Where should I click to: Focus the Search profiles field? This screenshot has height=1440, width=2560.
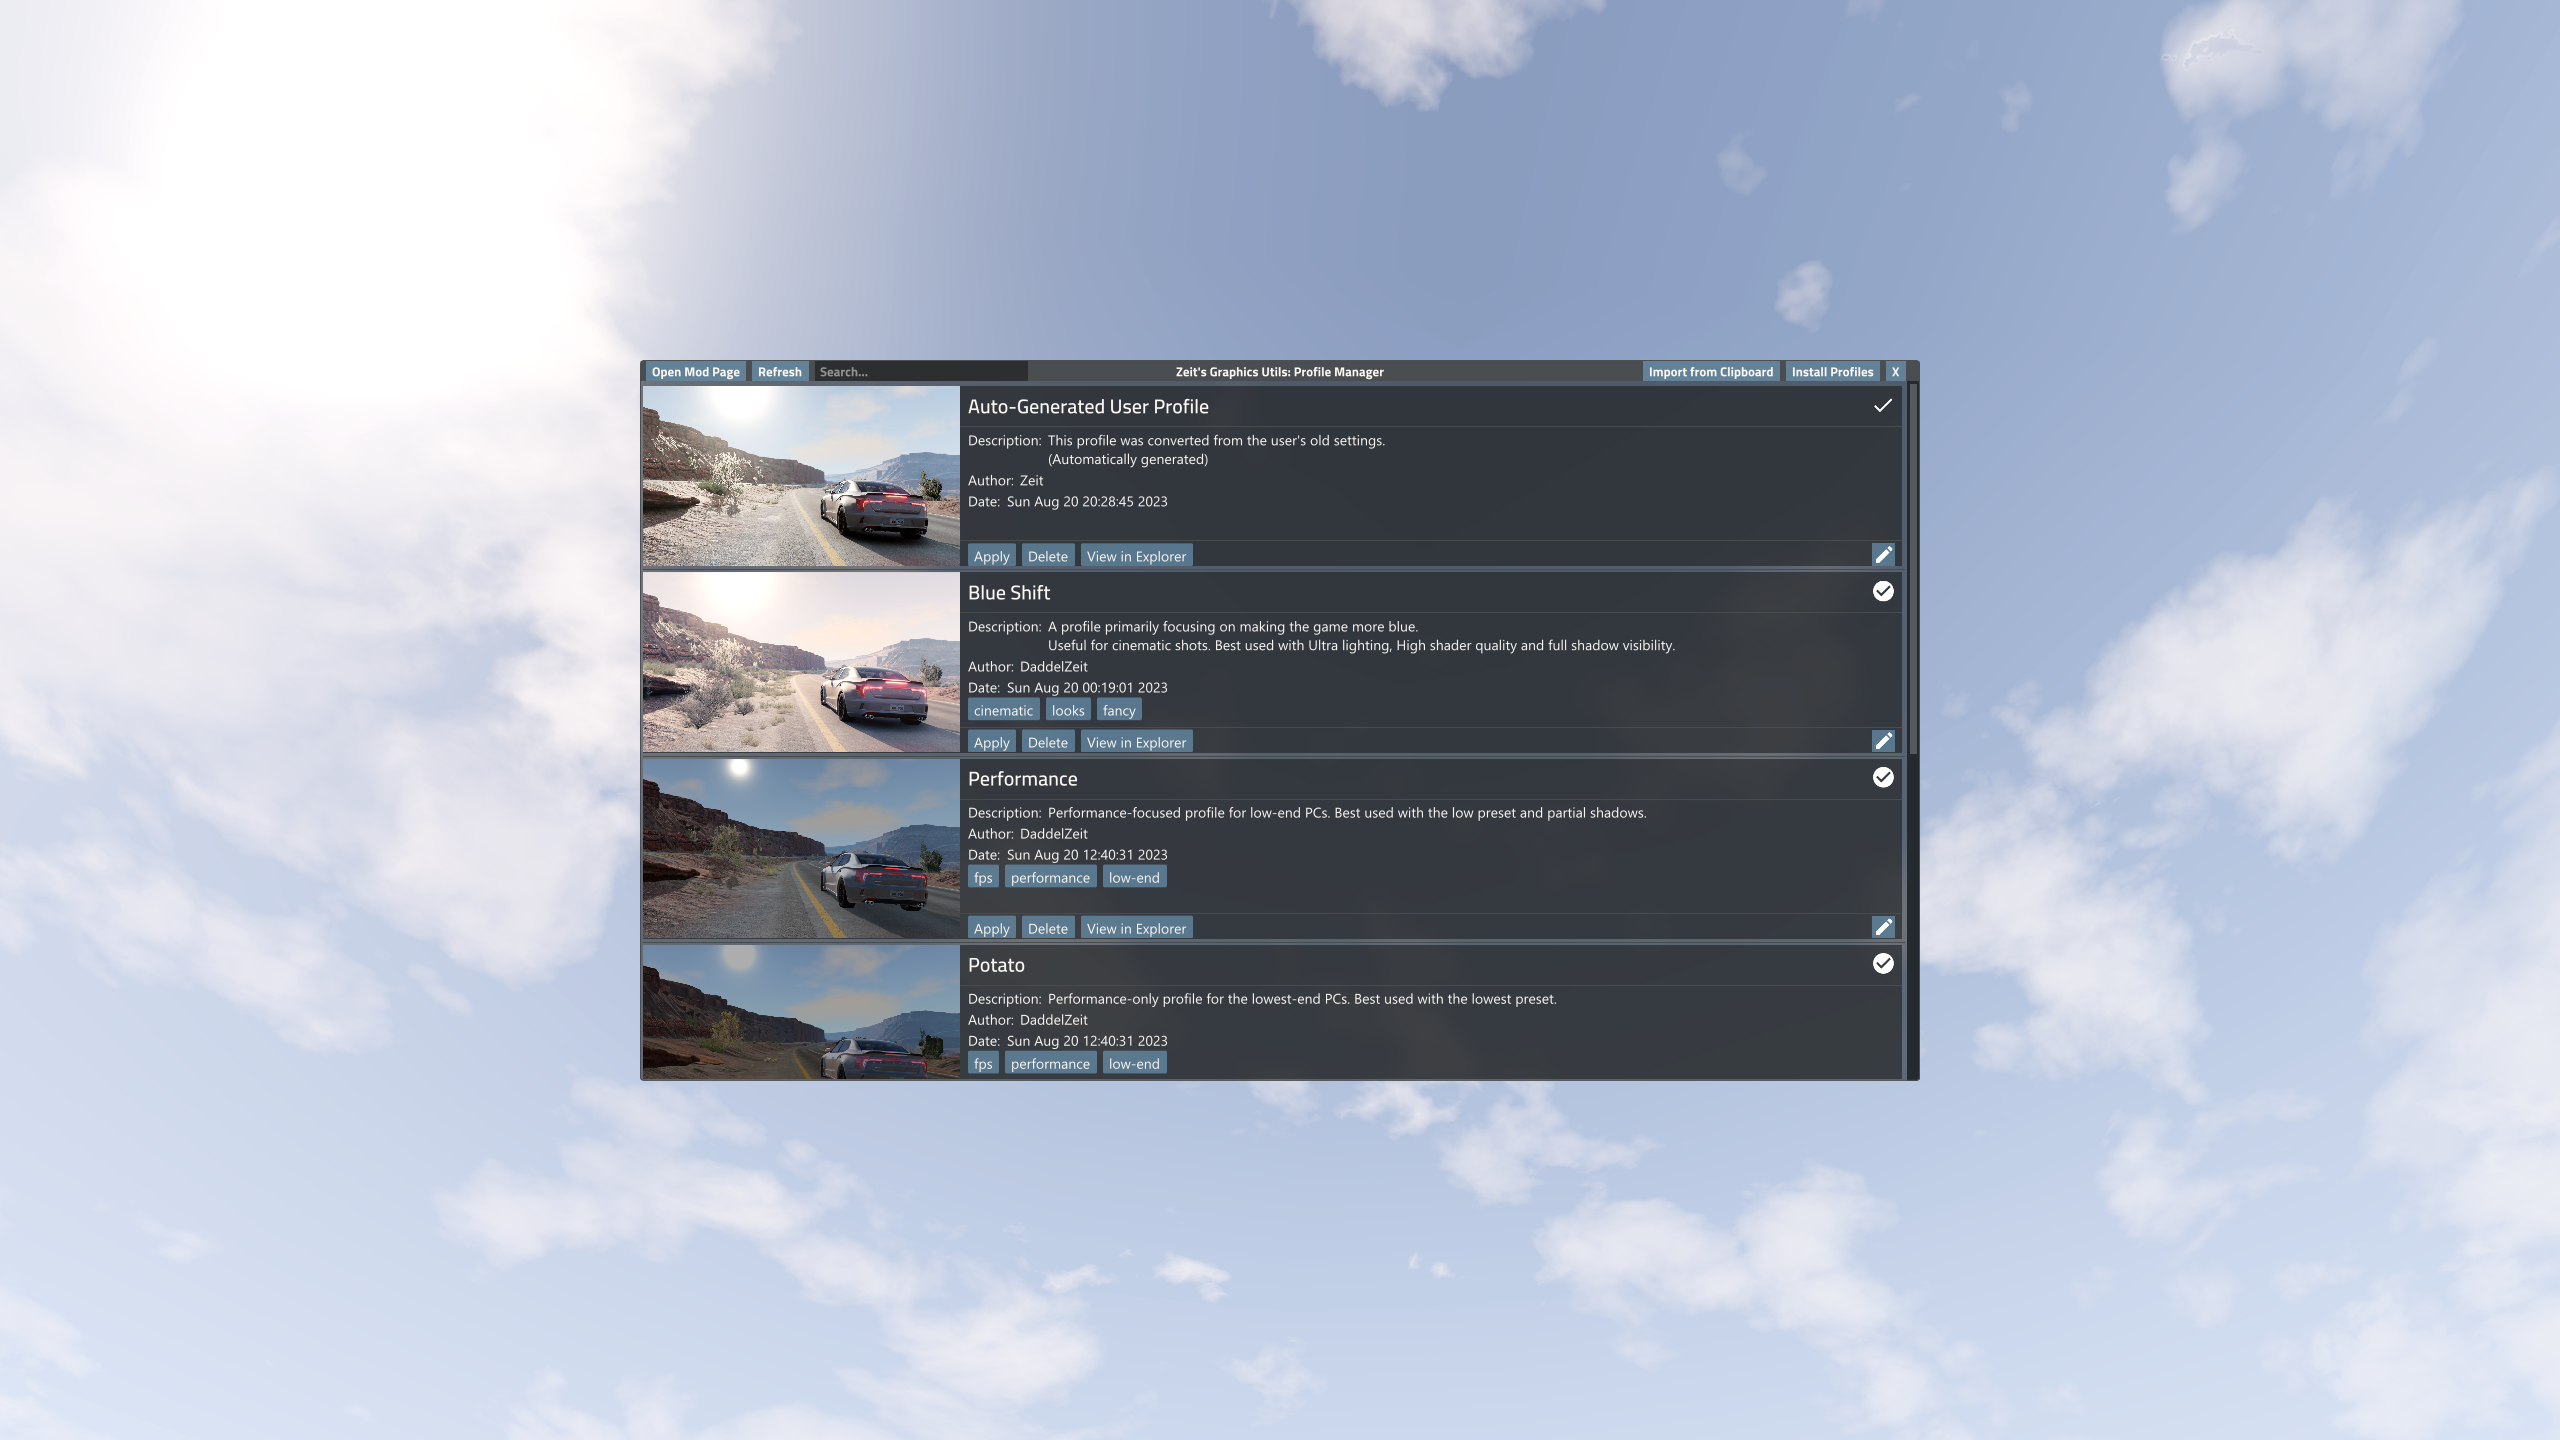point(920,372)
